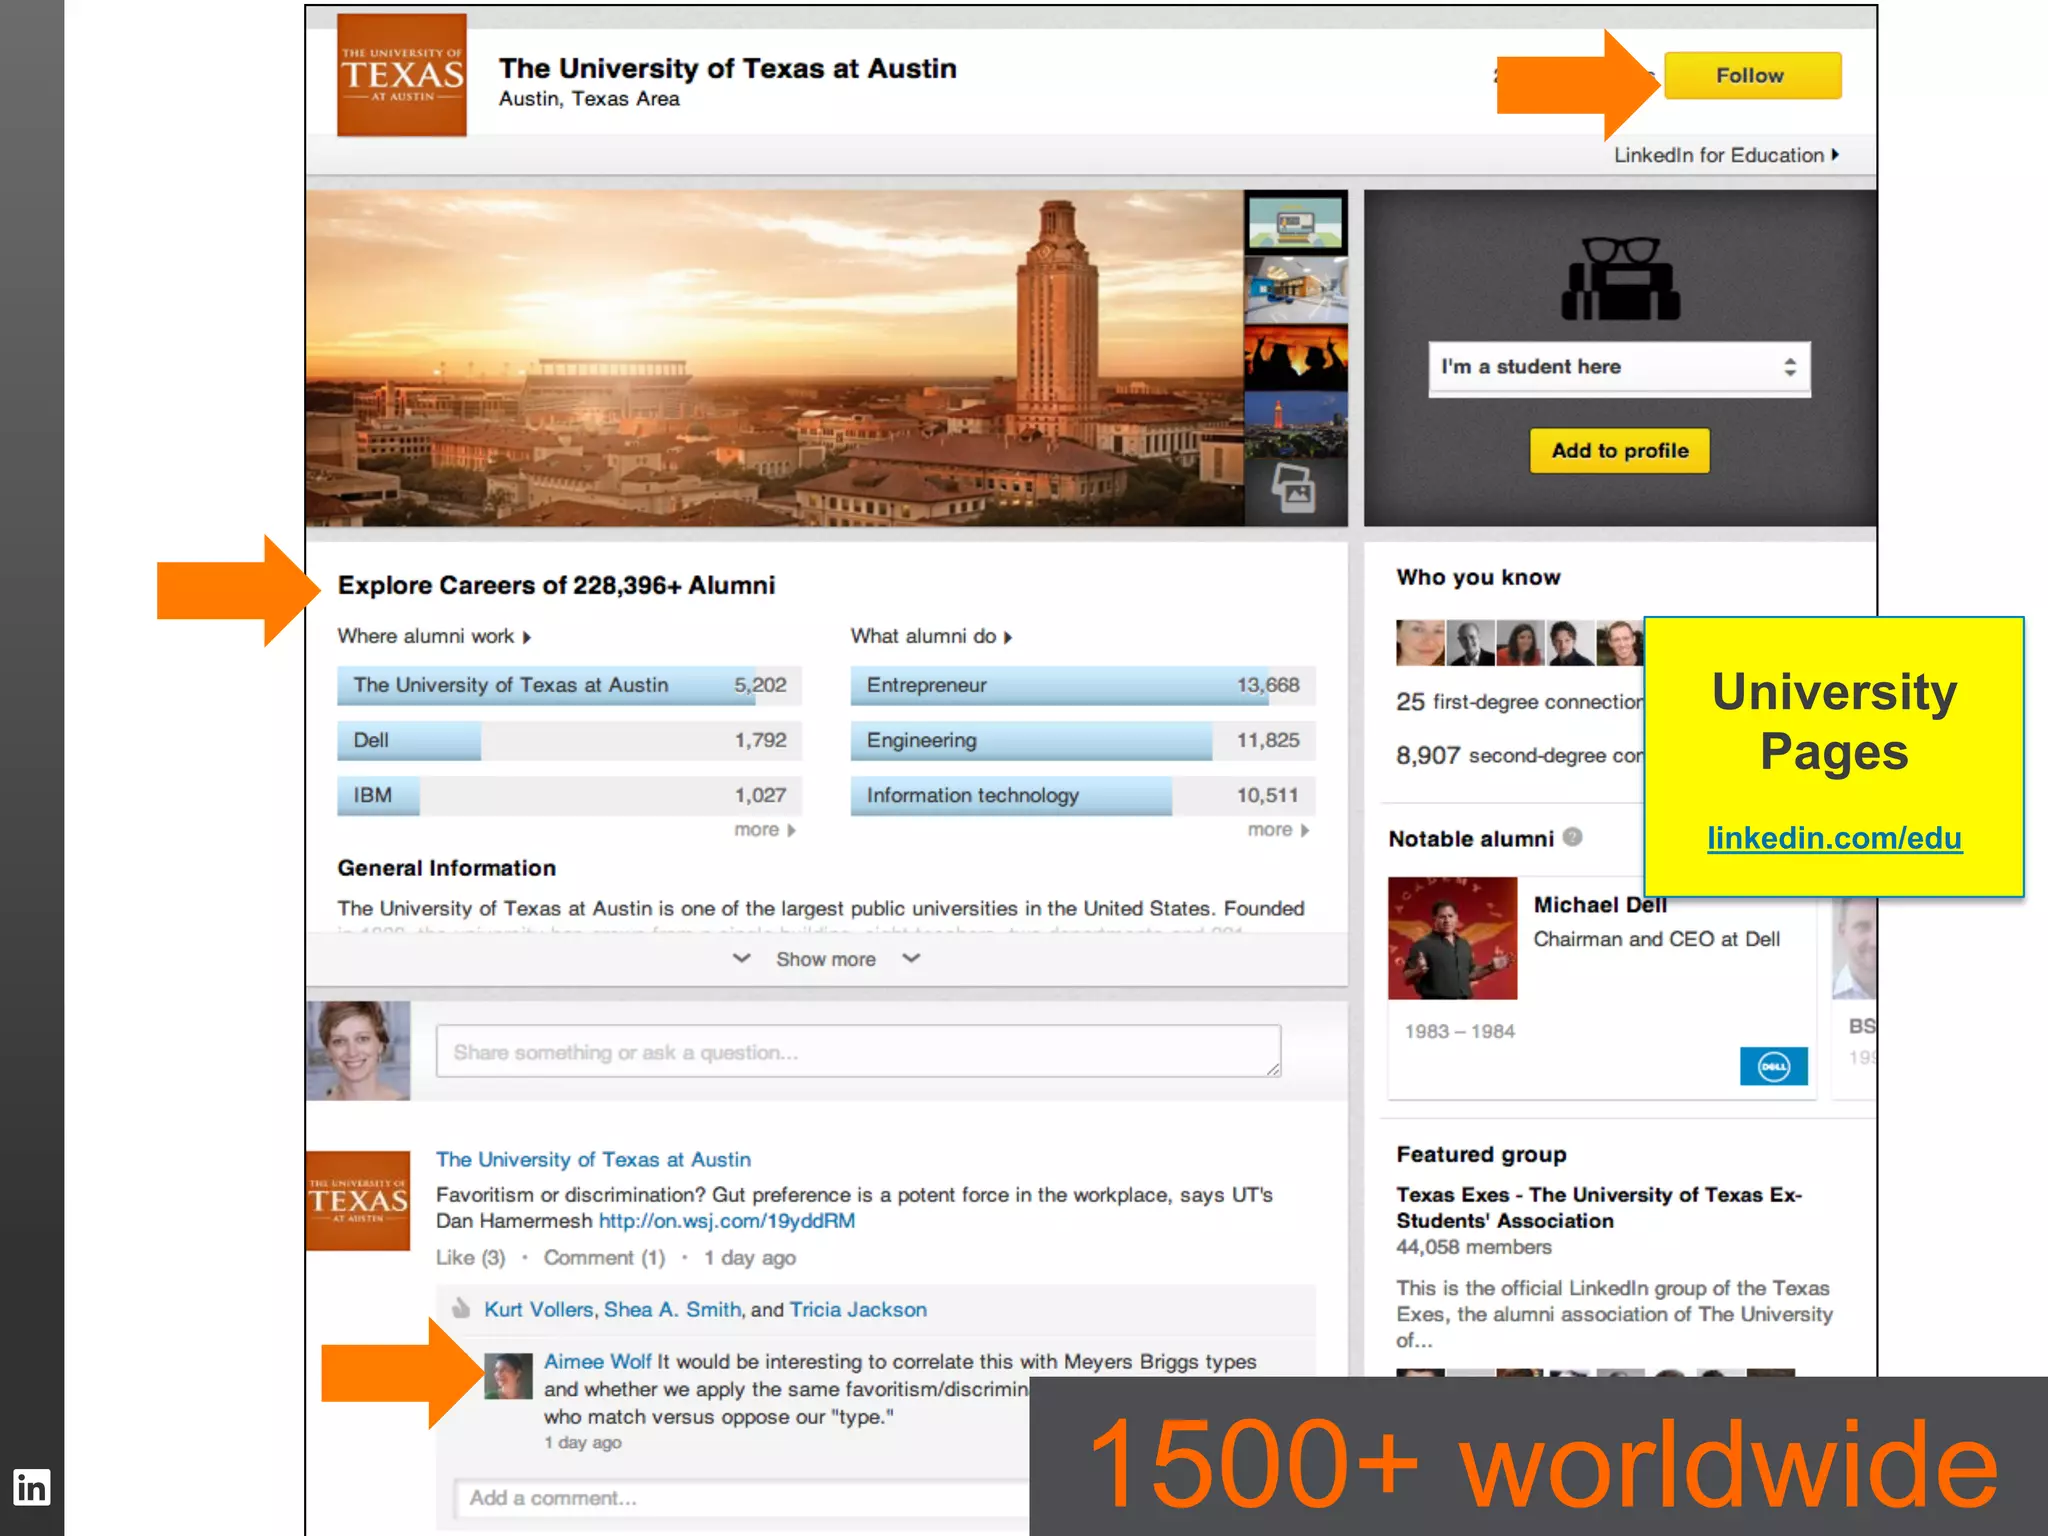Click Comment (1) on the post
Image resolution: width=2048 pixels, height=1536 pixels.
604,1258
